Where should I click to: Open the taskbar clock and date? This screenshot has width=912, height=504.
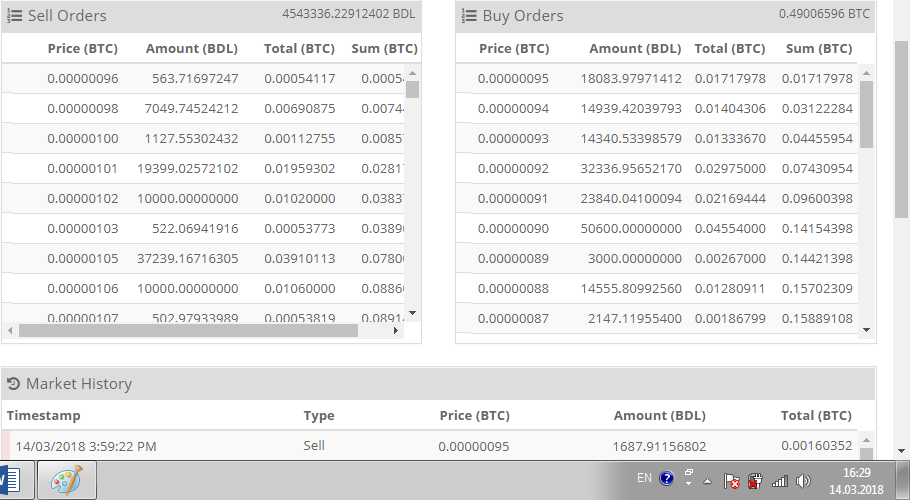point(855,480)
